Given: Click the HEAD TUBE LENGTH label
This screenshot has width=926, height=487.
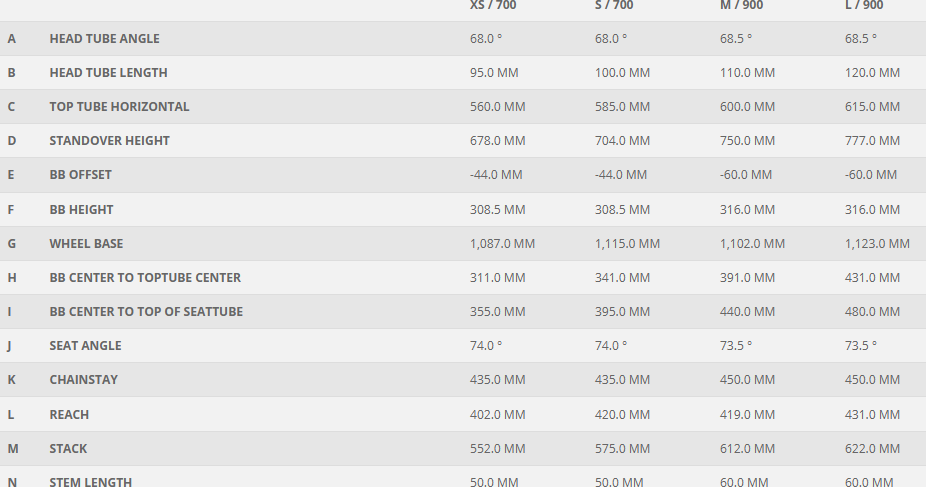Looking at the screenshot, I should [108, 73].
